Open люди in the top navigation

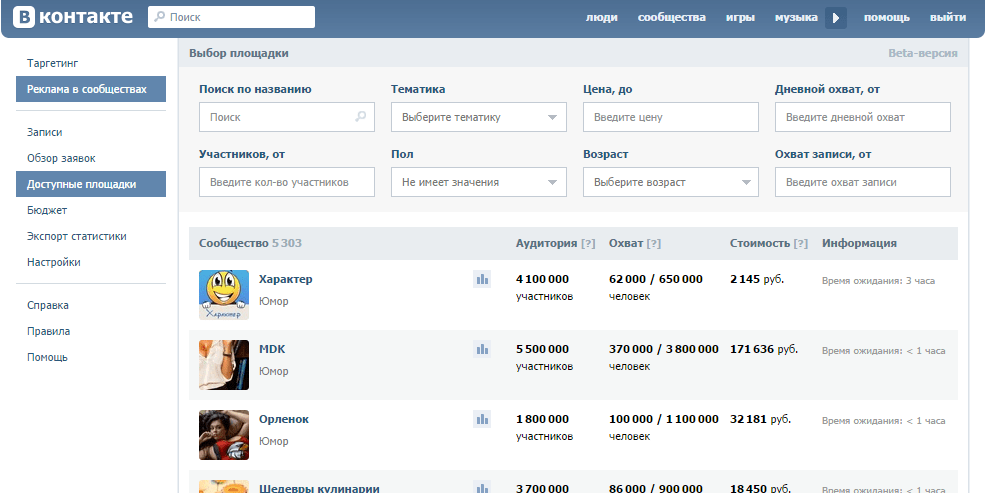tap(602, 18)
